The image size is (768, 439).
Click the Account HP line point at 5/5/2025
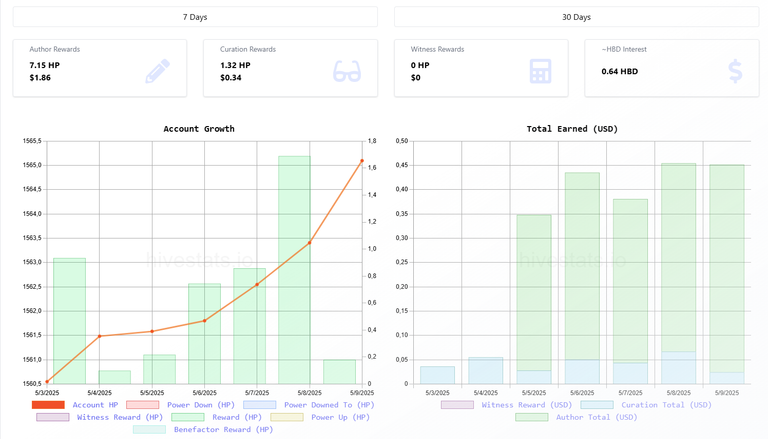coord(152,331)
